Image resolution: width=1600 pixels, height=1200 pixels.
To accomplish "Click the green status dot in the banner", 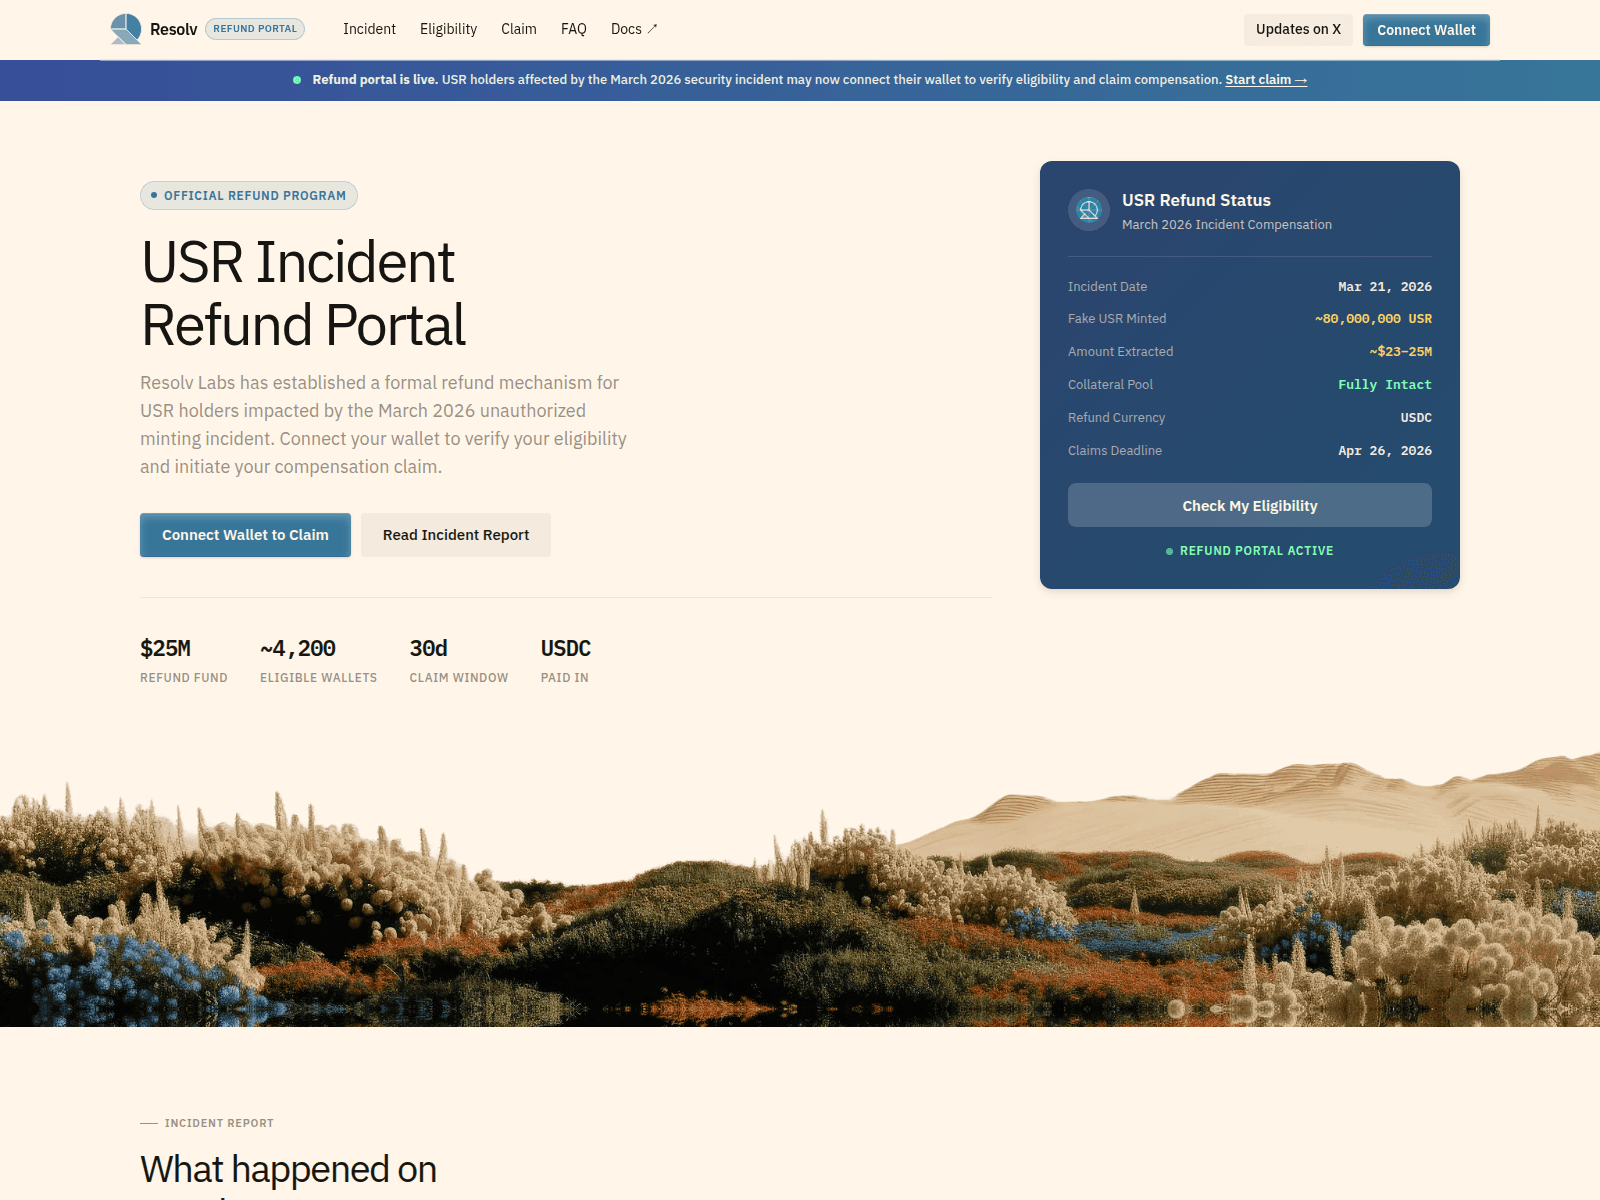I will point(295,79).
